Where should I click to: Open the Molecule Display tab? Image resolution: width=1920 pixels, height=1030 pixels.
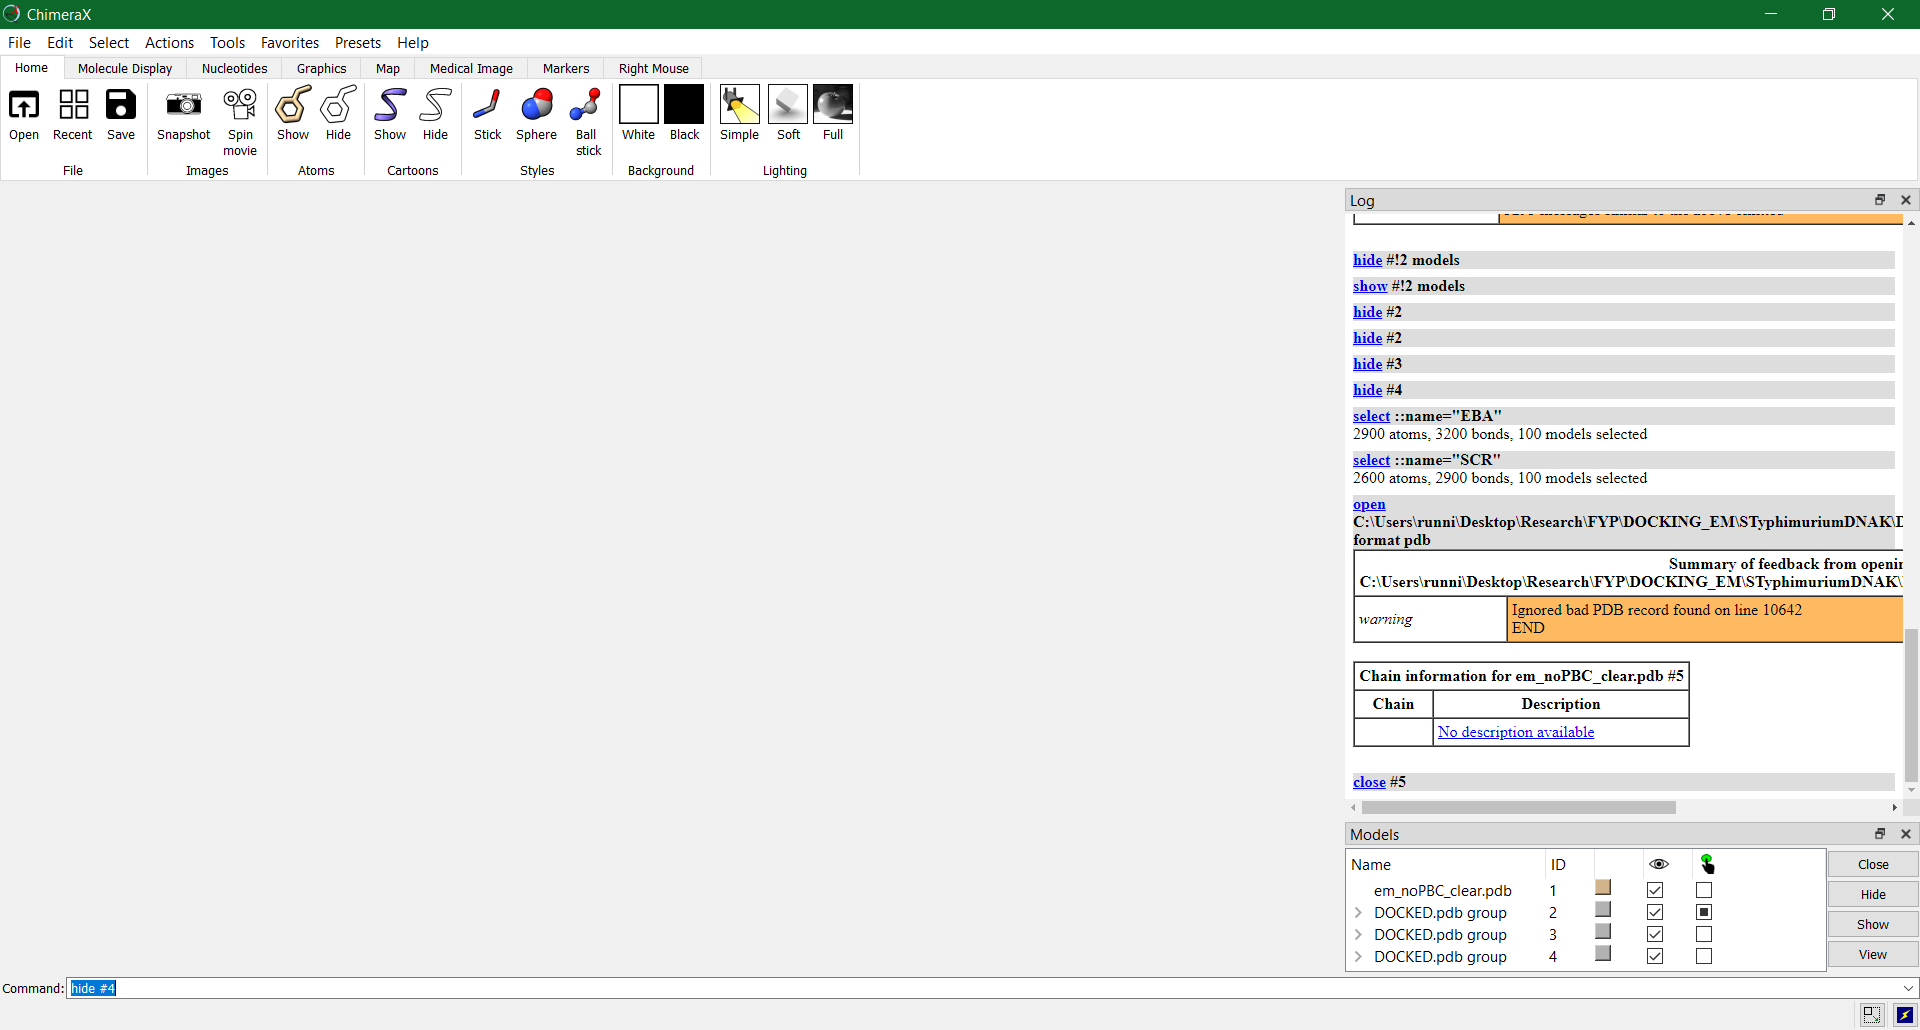click(x=125, y=68)
